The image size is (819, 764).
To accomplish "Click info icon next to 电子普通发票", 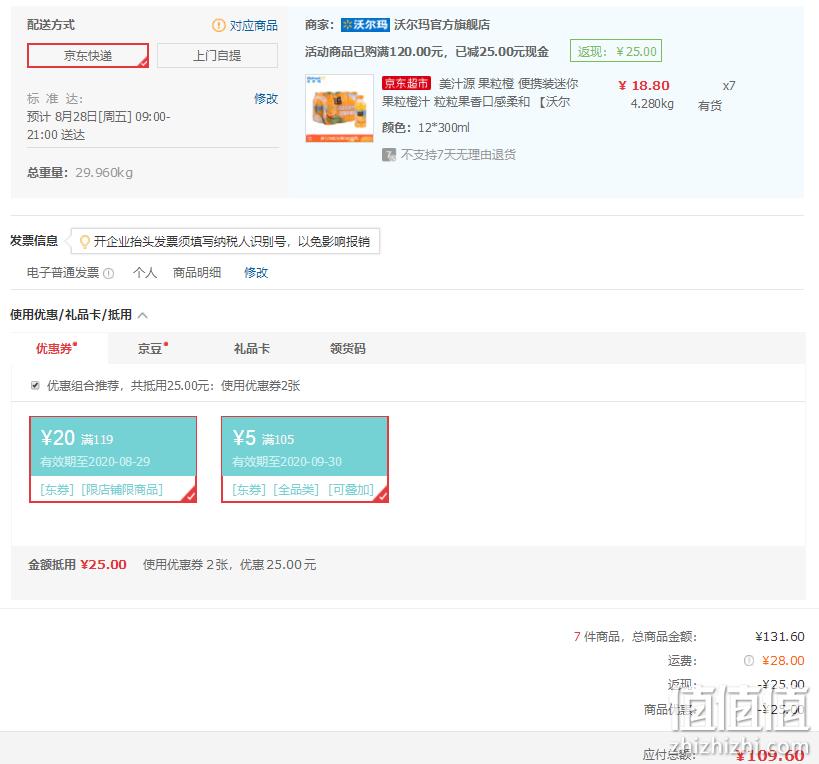I will coord(109,273).
